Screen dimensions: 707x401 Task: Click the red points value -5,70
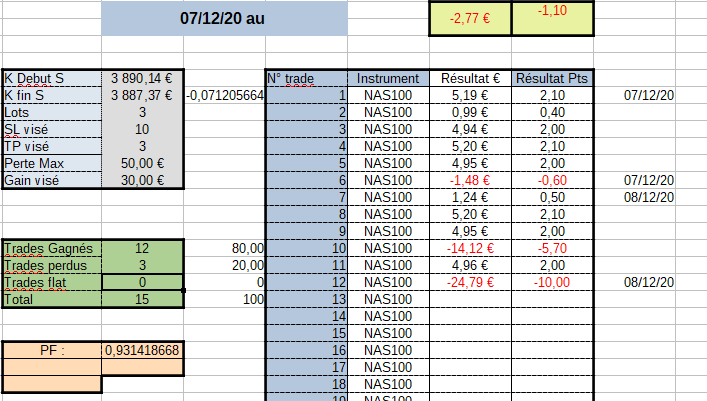[x=552, y=249]
